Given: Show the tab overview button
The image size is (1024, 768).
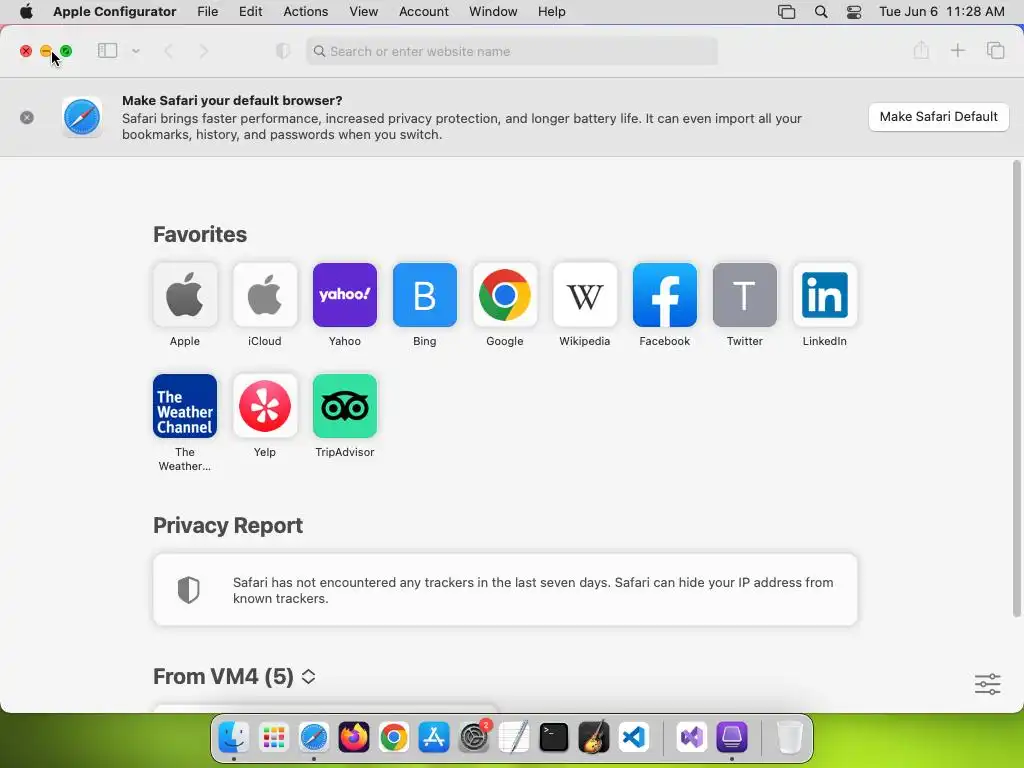Looking at the screenshot, I should click(x=995, y=50).
